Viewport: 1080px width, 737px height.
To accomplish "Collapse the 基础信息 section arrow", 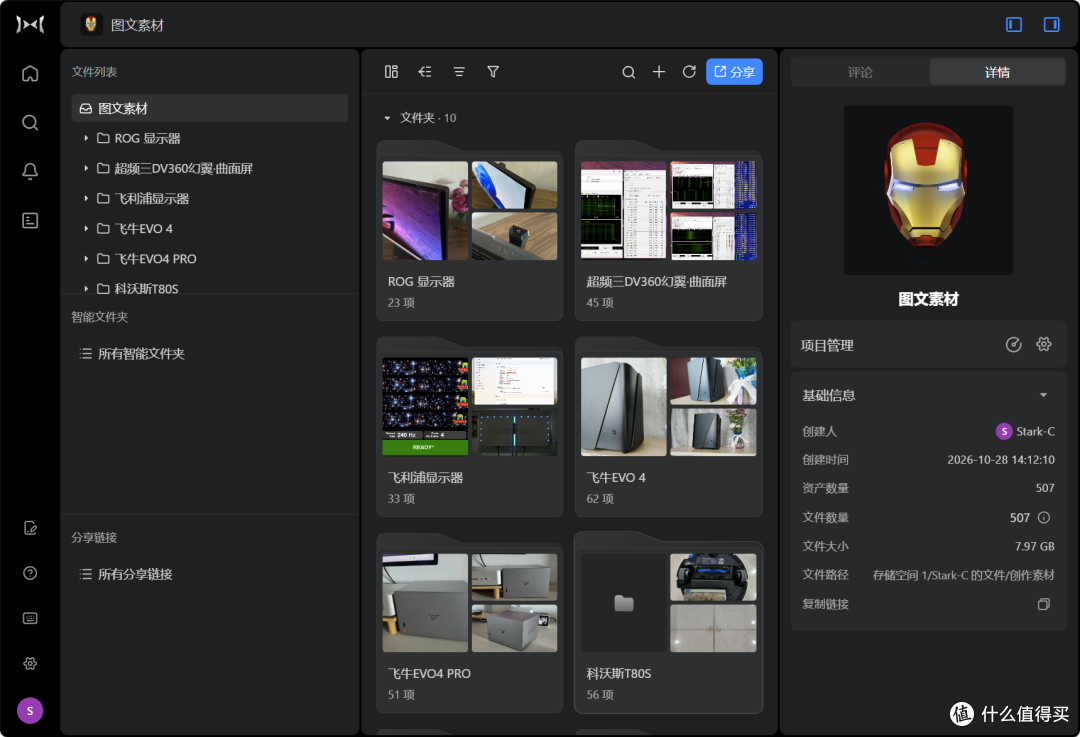I will 1043,395.
